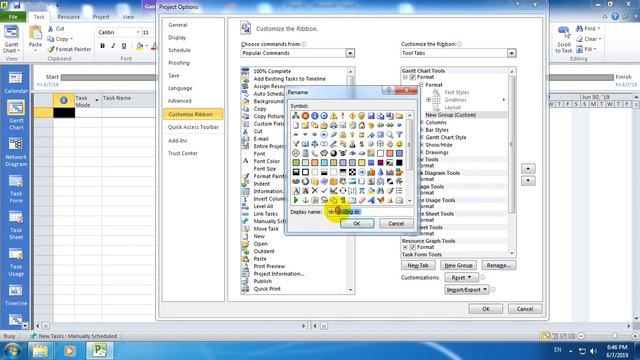Image resolution: width=640 pixels, height=360 pixels.
Task: Open the Customize the Ribbon Tool Tabs dropdown
Action: (511, 53)
